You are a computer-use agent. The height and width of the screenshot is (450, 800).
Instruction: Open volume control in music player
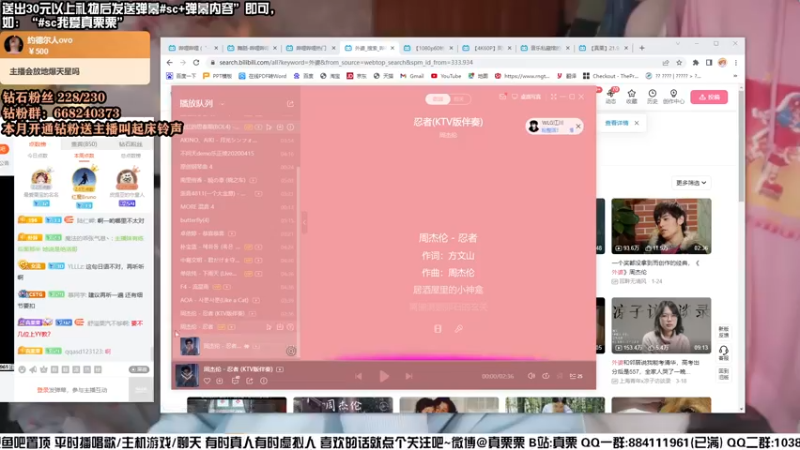[531, 376]
